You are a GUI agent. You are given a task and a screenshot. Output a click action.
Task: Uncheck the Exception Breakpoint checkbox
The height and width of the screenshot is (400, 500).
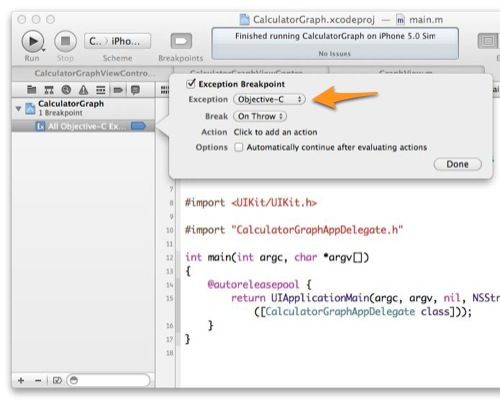191,84
